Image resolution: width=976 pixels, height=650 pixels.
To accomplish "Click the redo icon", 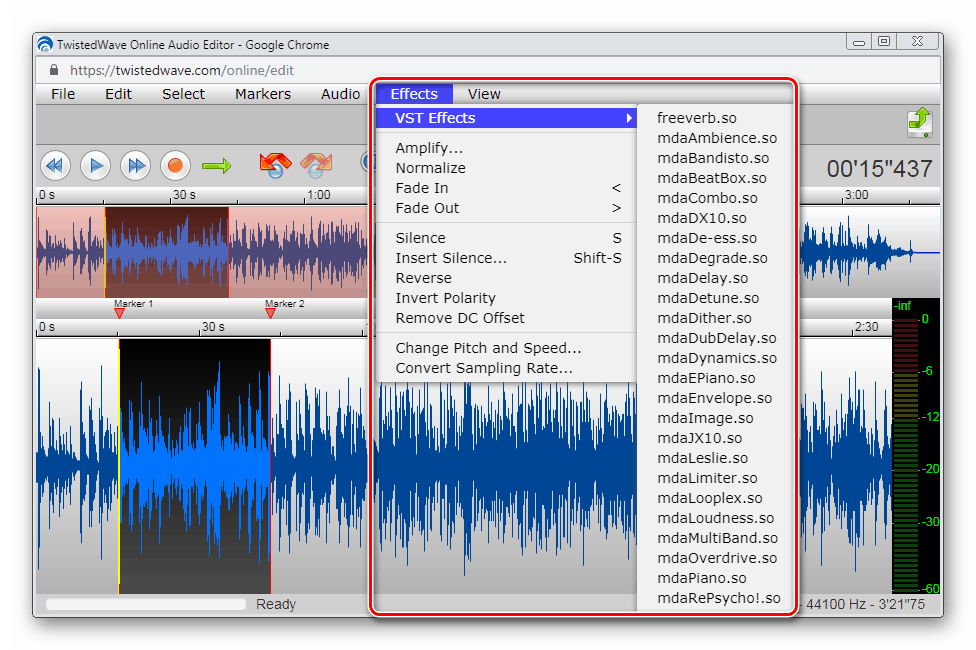I will 316,165.
